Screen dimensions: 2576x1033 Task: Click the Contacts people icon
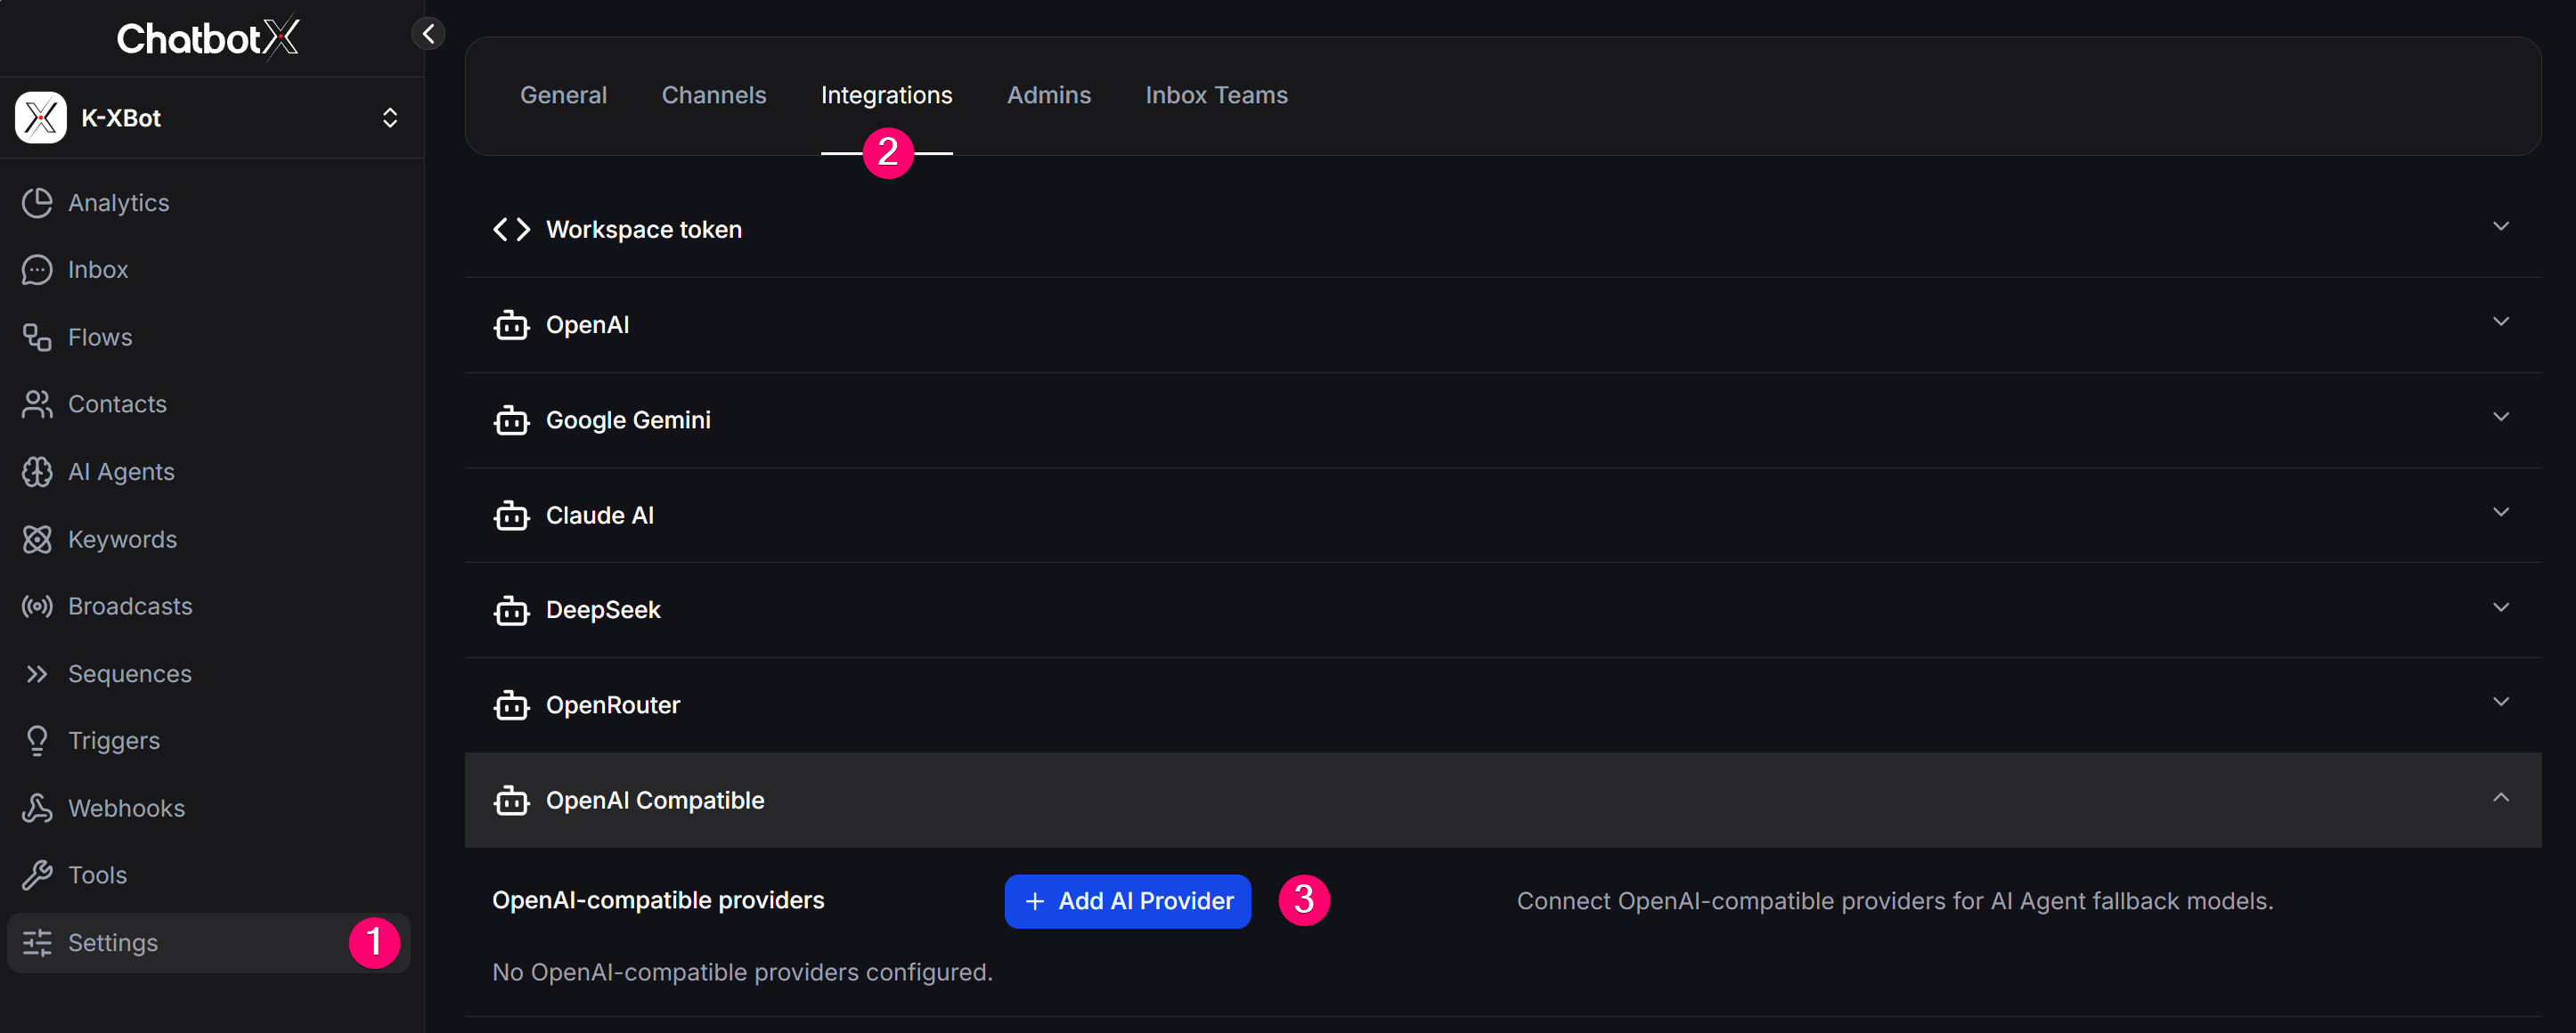37,404
